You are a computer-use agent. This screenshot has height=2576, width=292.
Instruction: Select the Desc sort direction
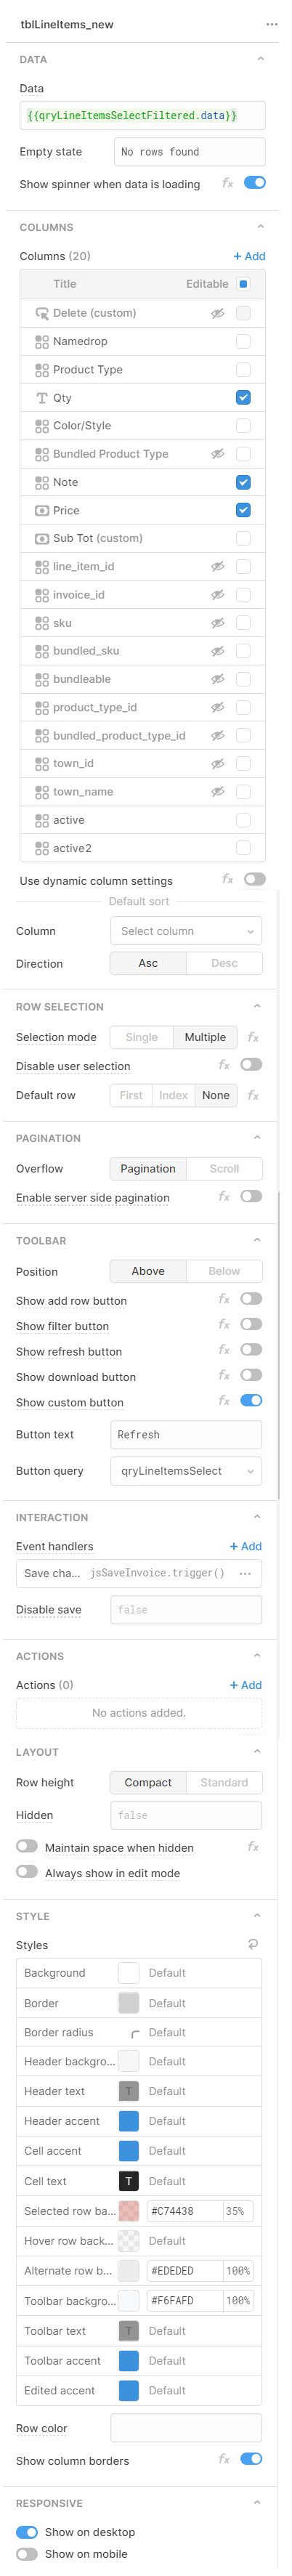click(224, 963)
